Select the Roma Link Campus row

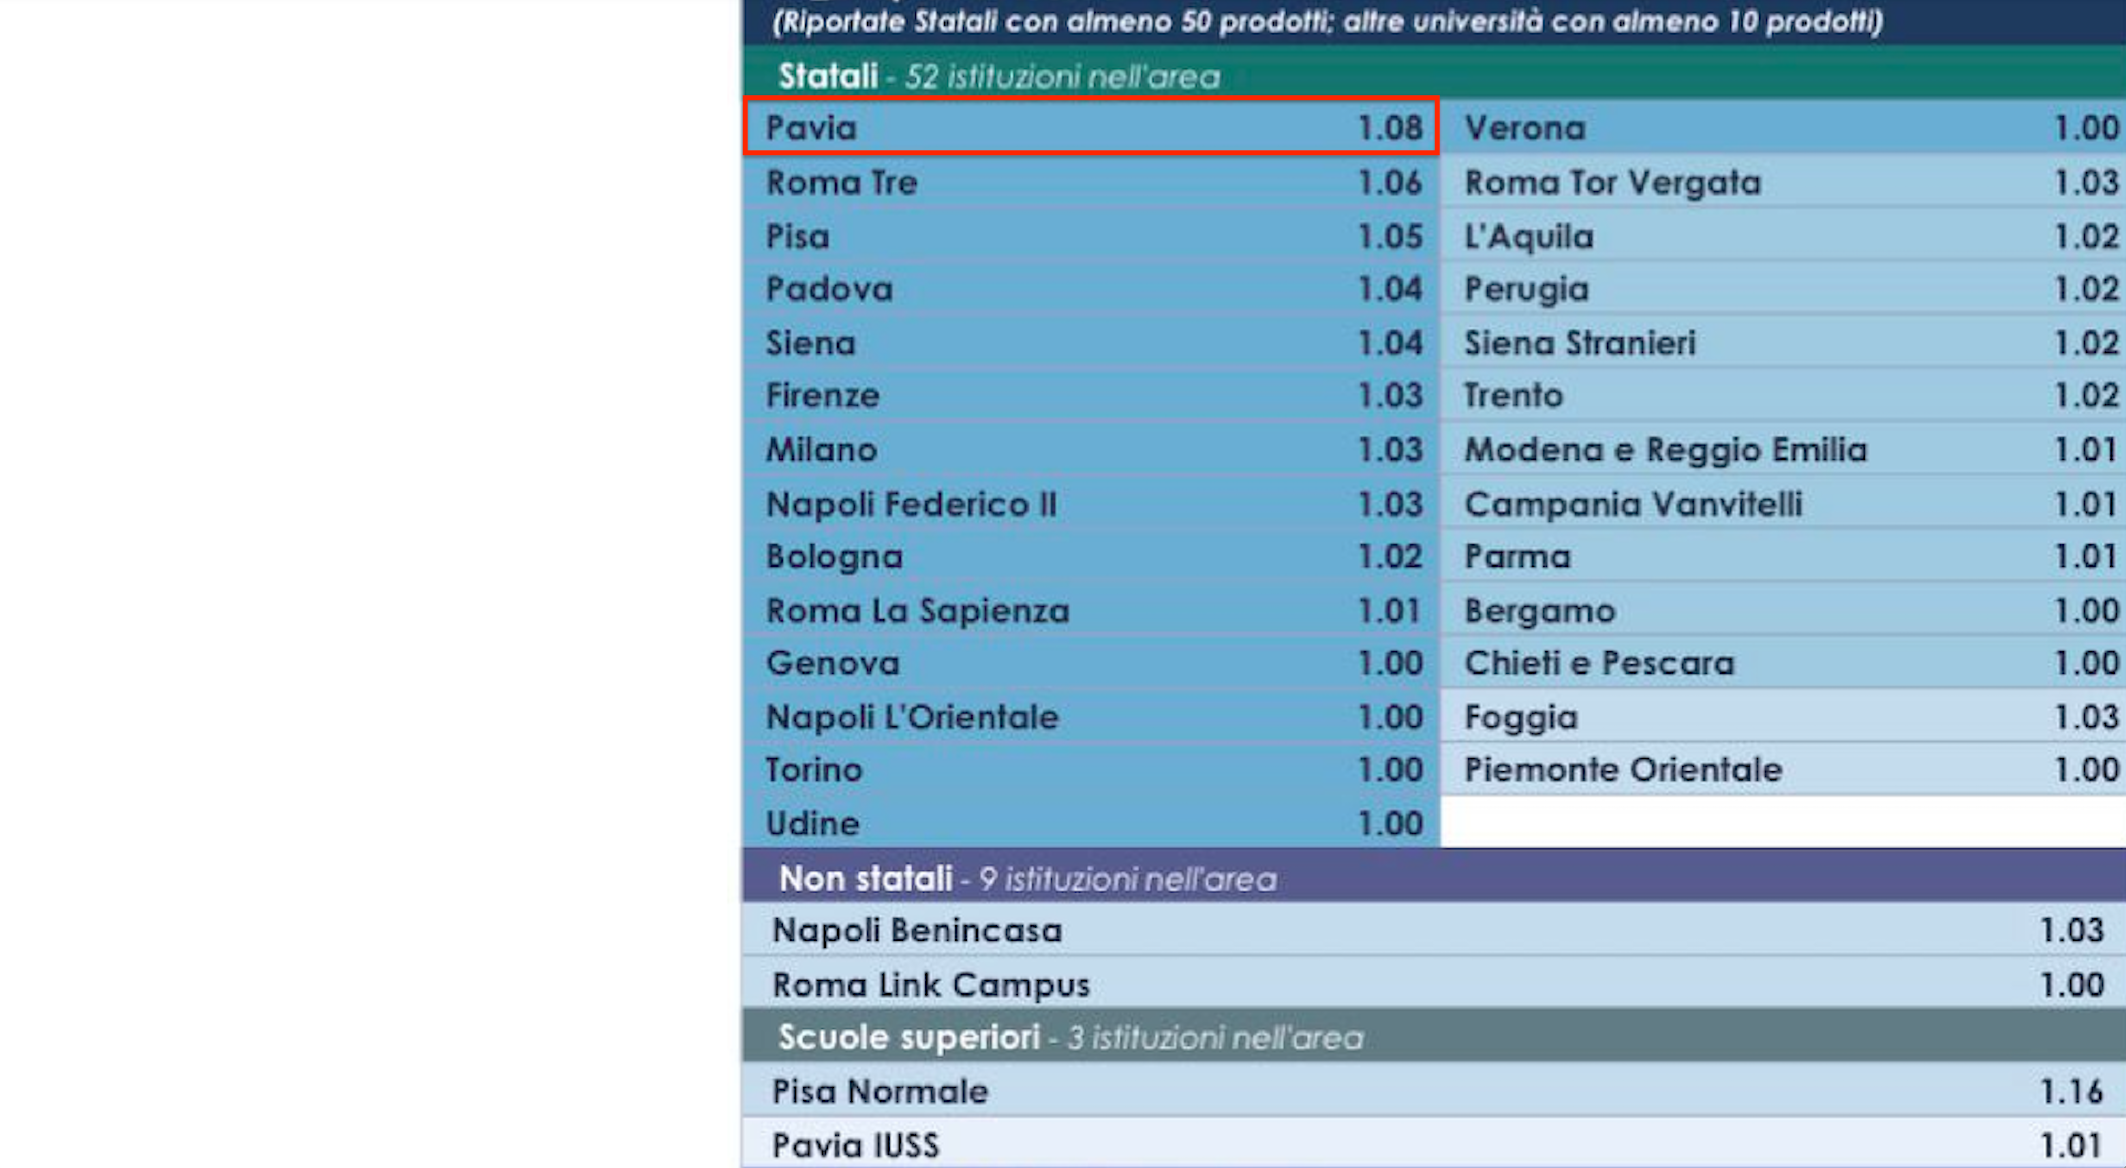1434,984
